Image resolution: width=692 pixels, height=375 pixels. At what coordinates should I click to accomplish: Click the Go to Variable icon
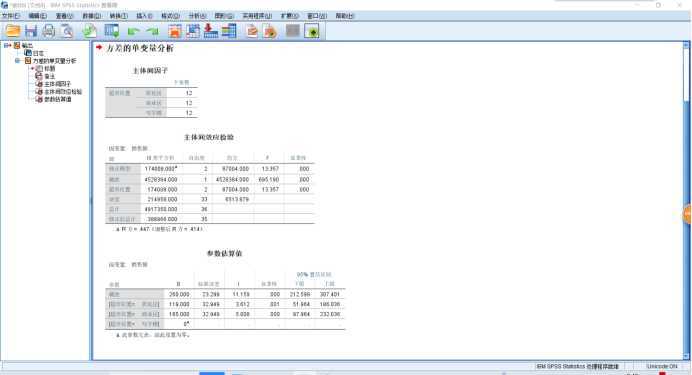[x=211, y=31]
